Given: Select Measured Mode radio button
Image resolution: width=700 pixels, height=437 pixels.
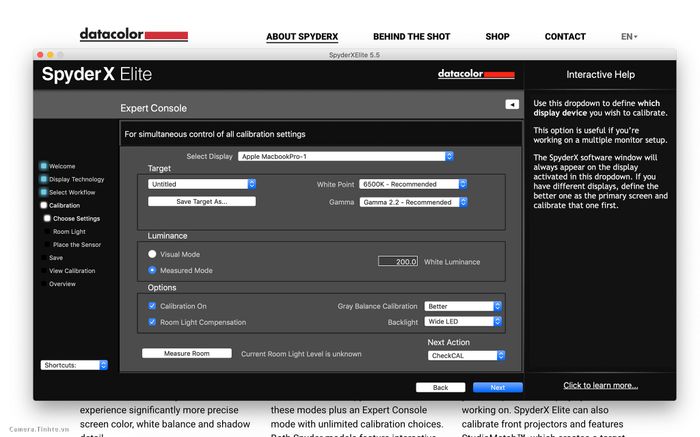Looking at the screenshot, I should (152, 270).
